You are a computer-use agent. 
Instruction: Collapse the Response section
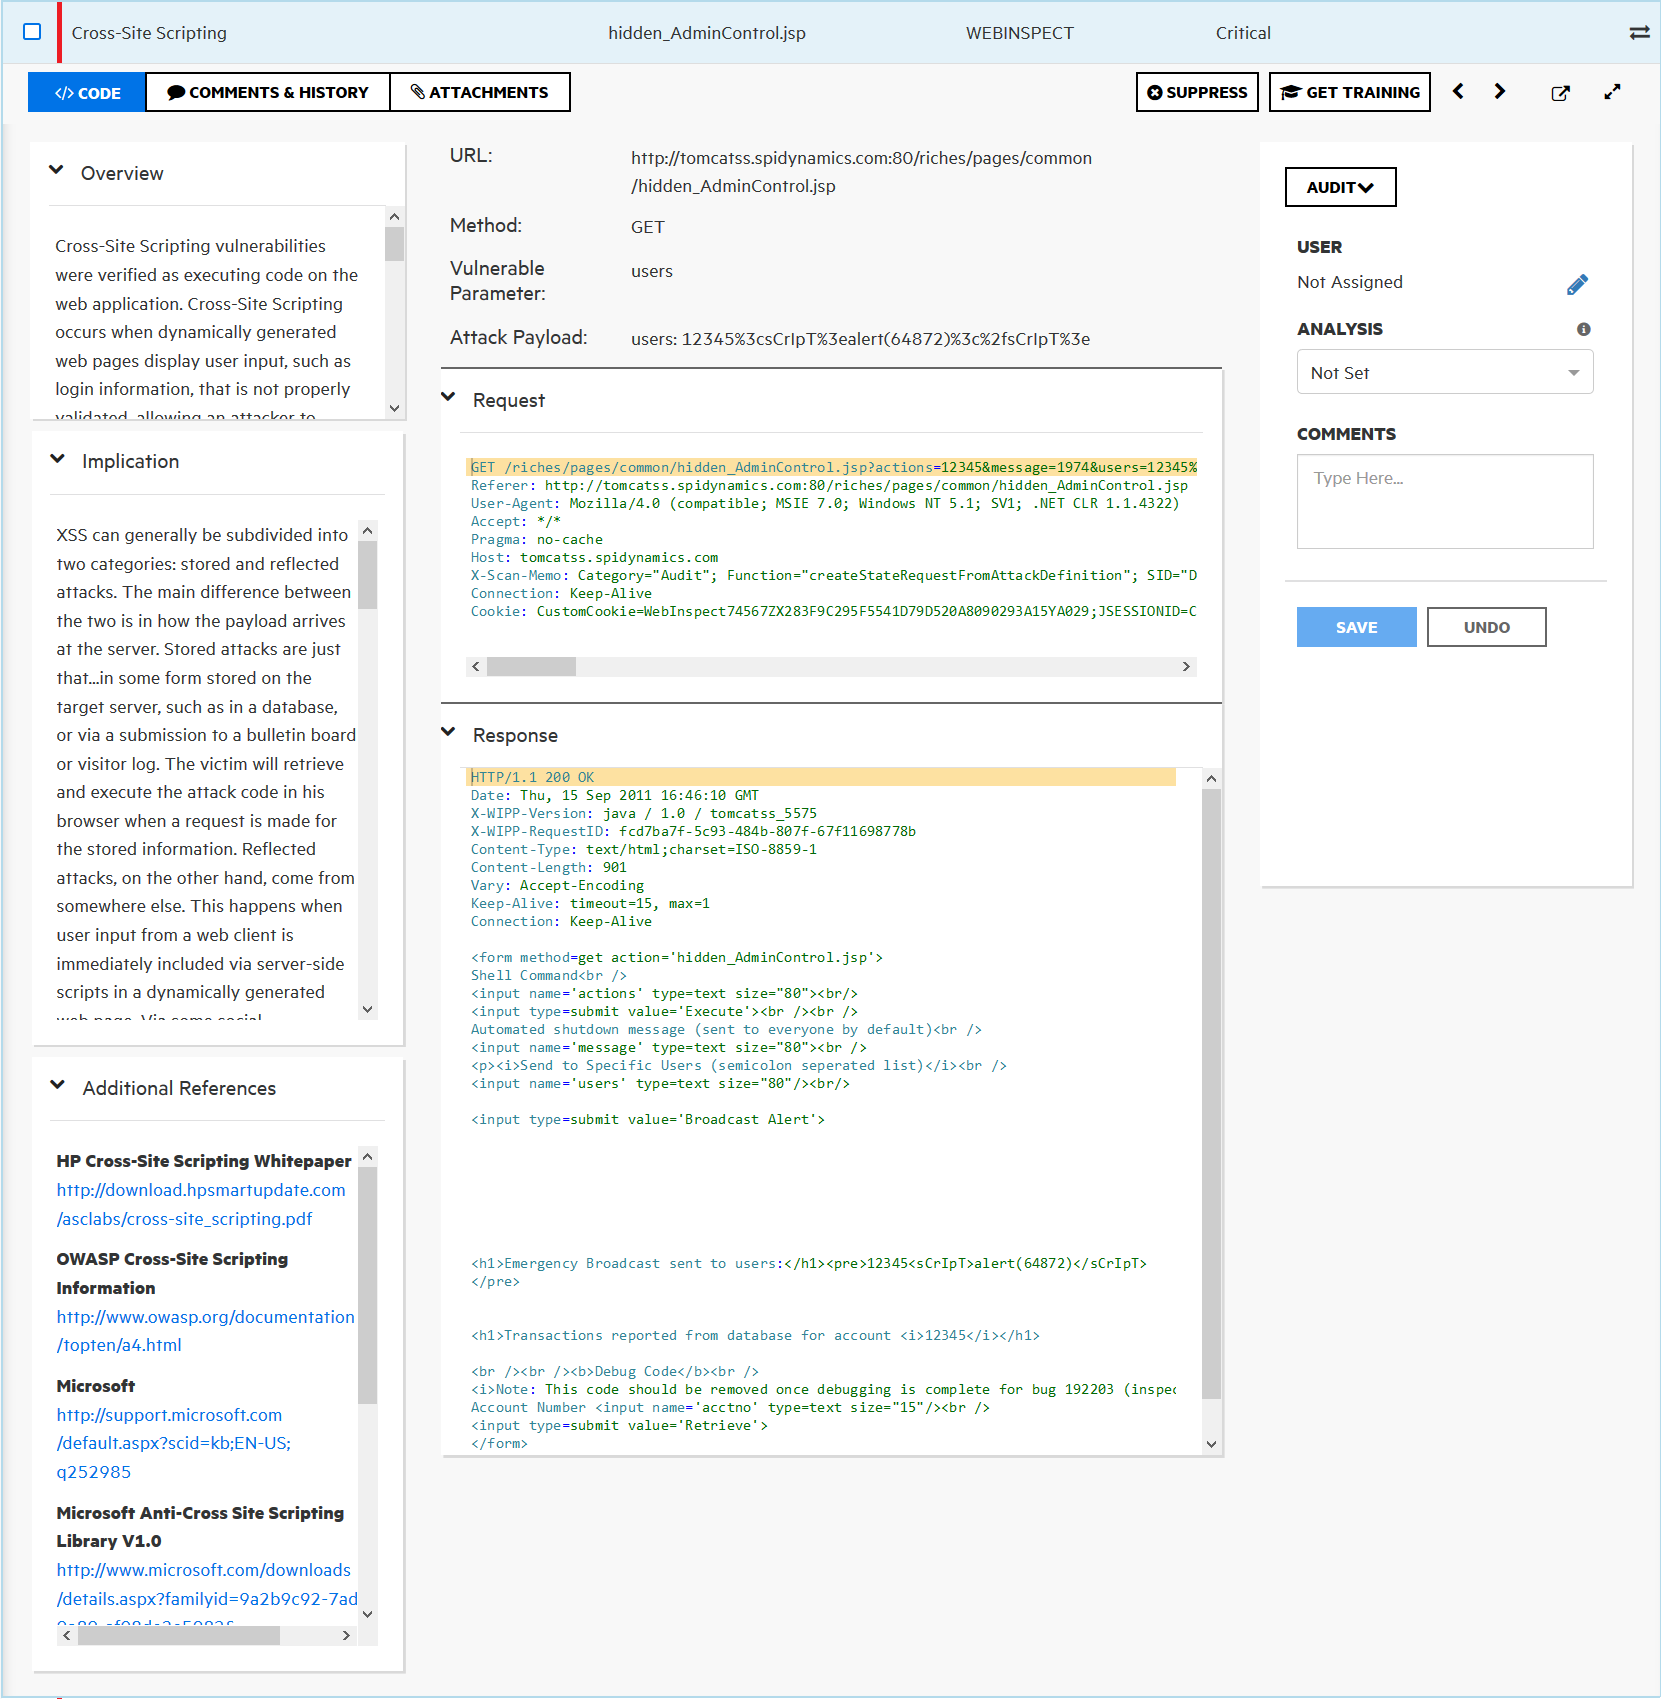449,733
